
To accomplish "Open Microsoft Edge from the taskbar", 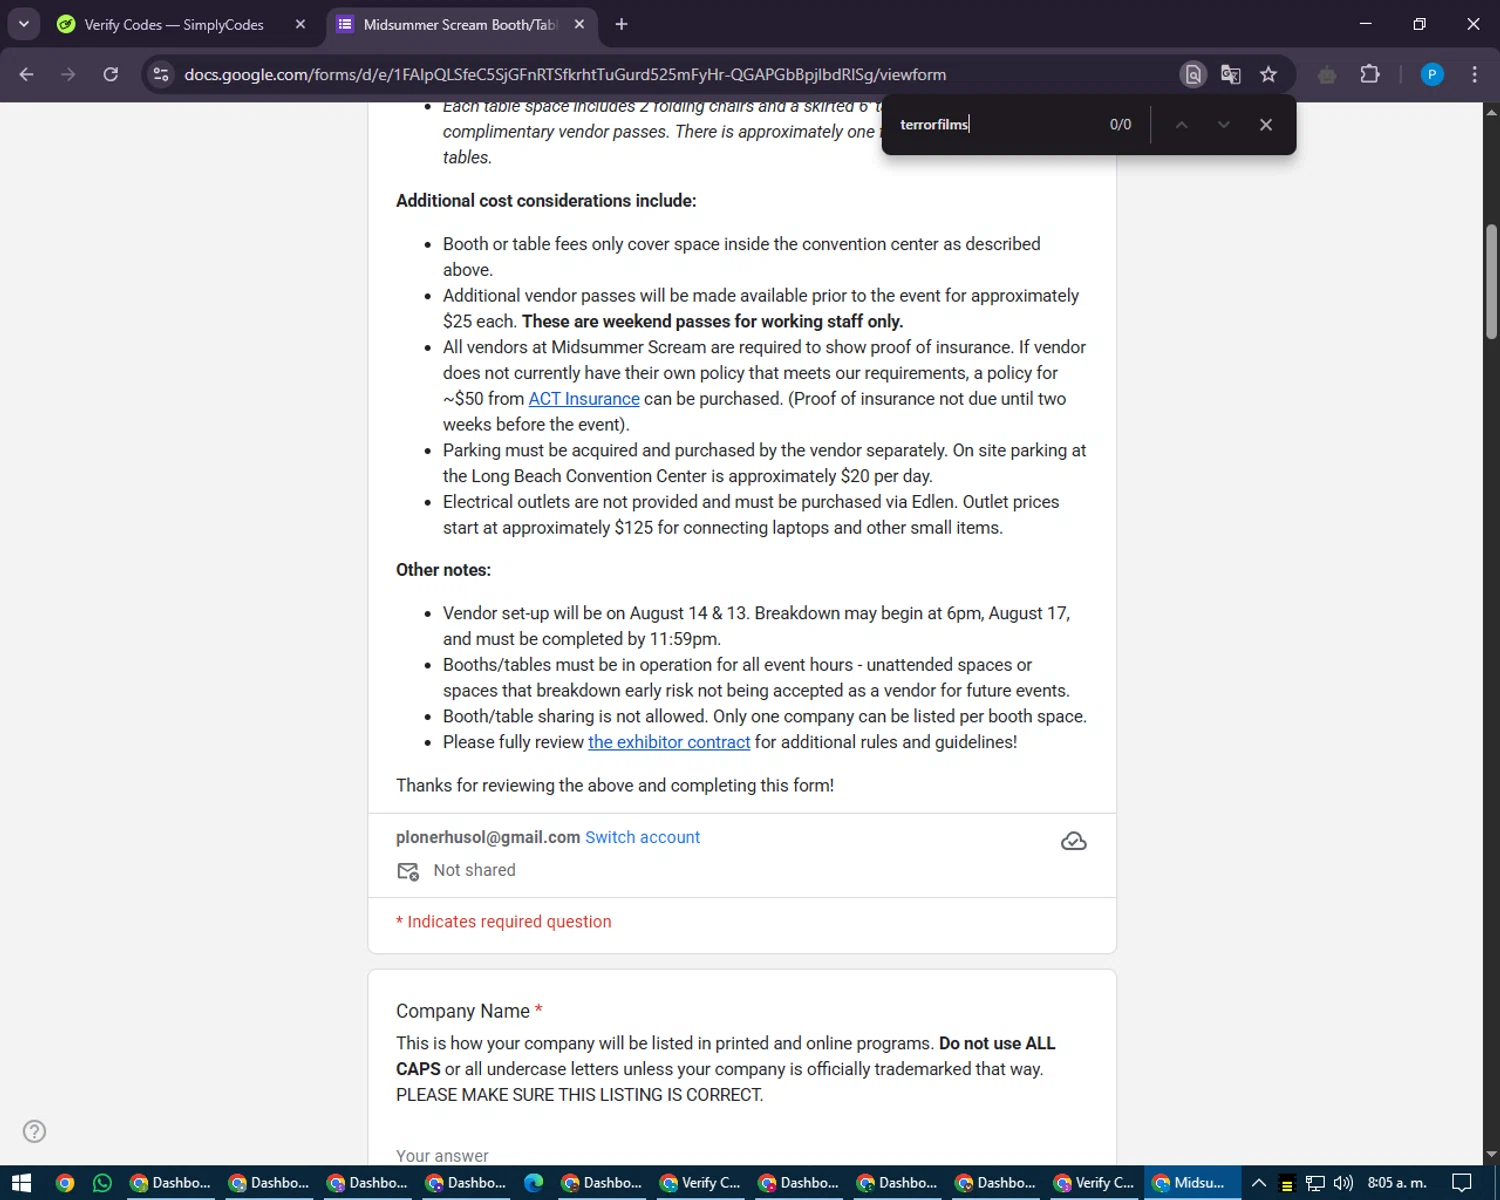I will pyautogui.click(x=534, y=1183).
